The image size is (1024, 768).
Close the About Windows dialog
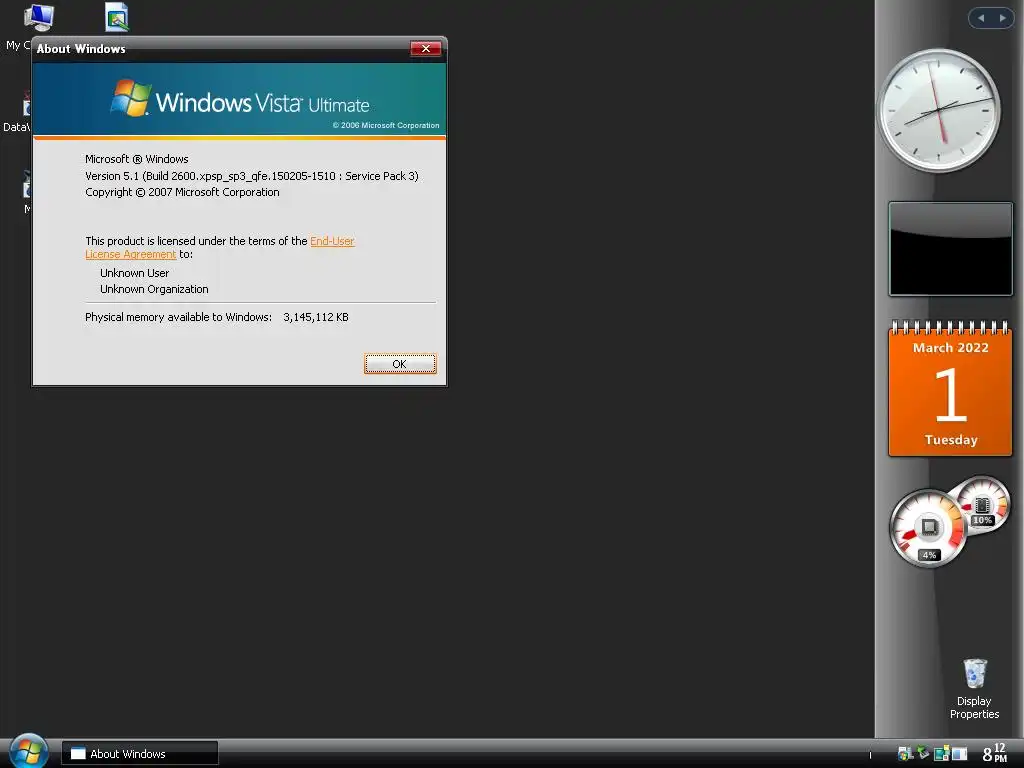click(426, 48)
